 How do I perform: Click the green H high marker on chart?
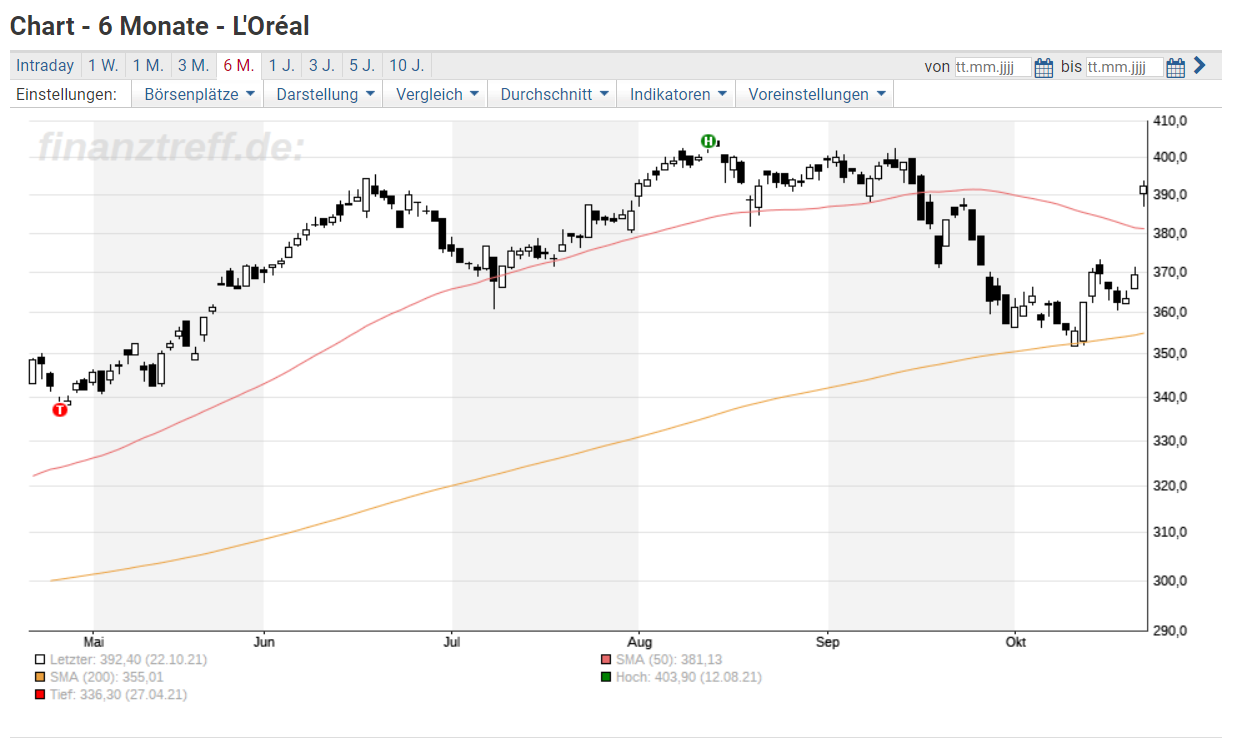click(x=709, y=141)
